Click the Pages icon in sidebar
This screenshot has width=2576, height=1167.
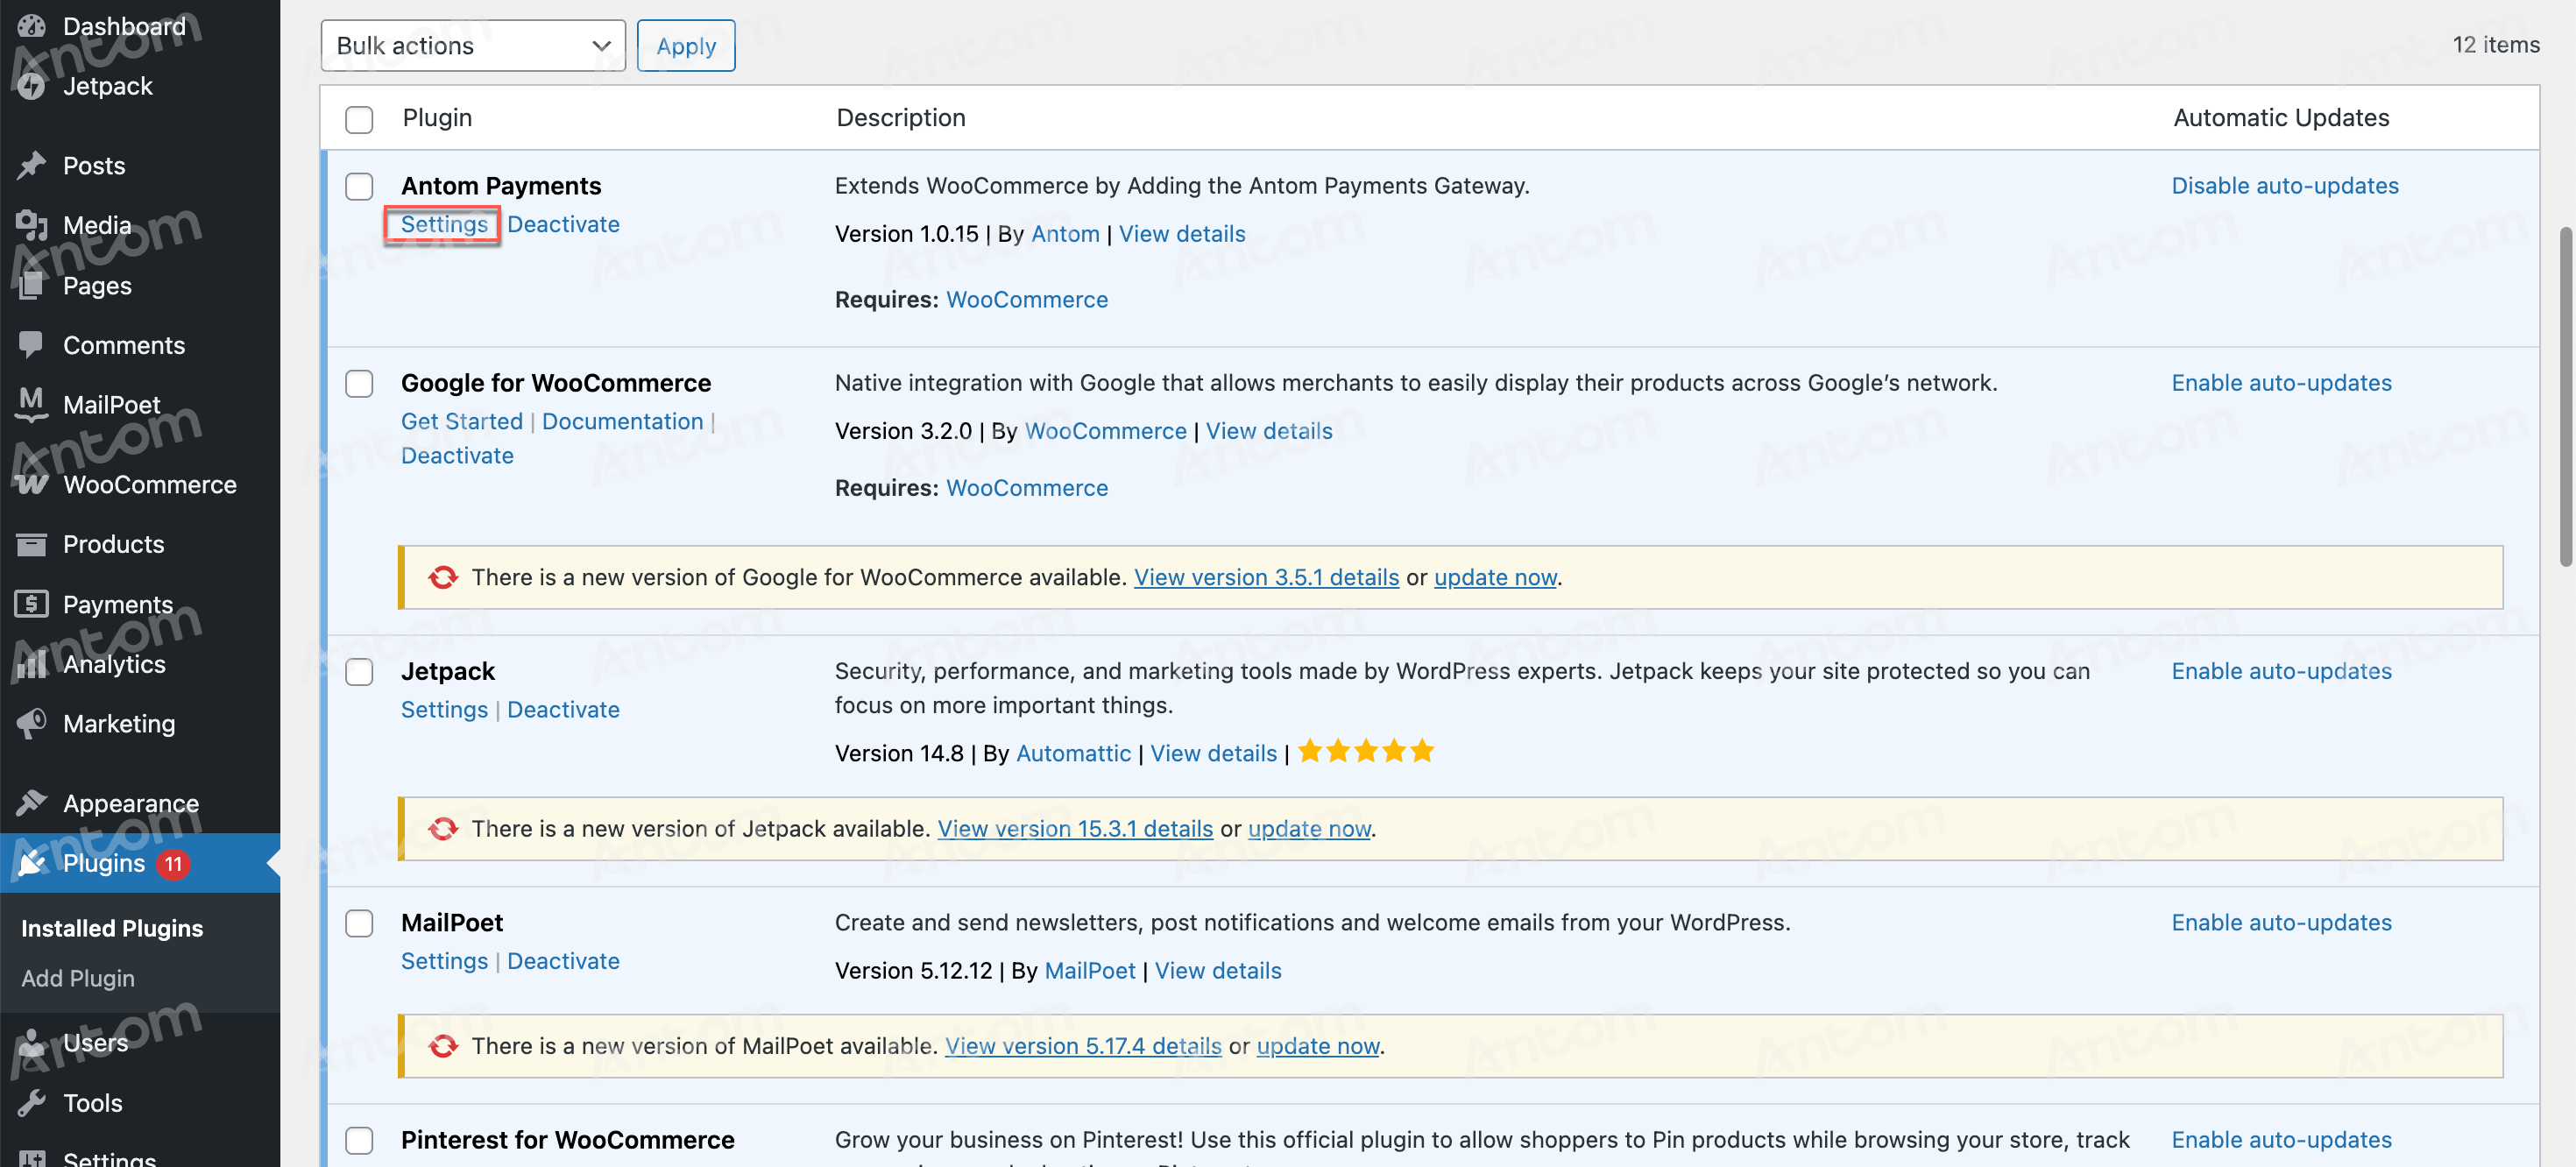pos(32,285)
